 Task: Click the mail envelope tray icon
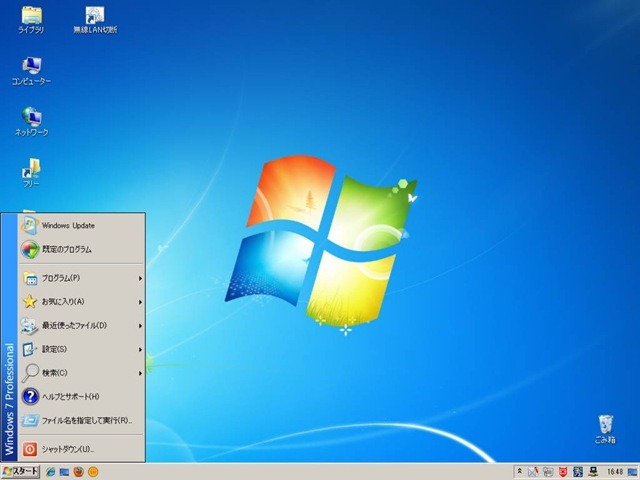pos(533,472)
